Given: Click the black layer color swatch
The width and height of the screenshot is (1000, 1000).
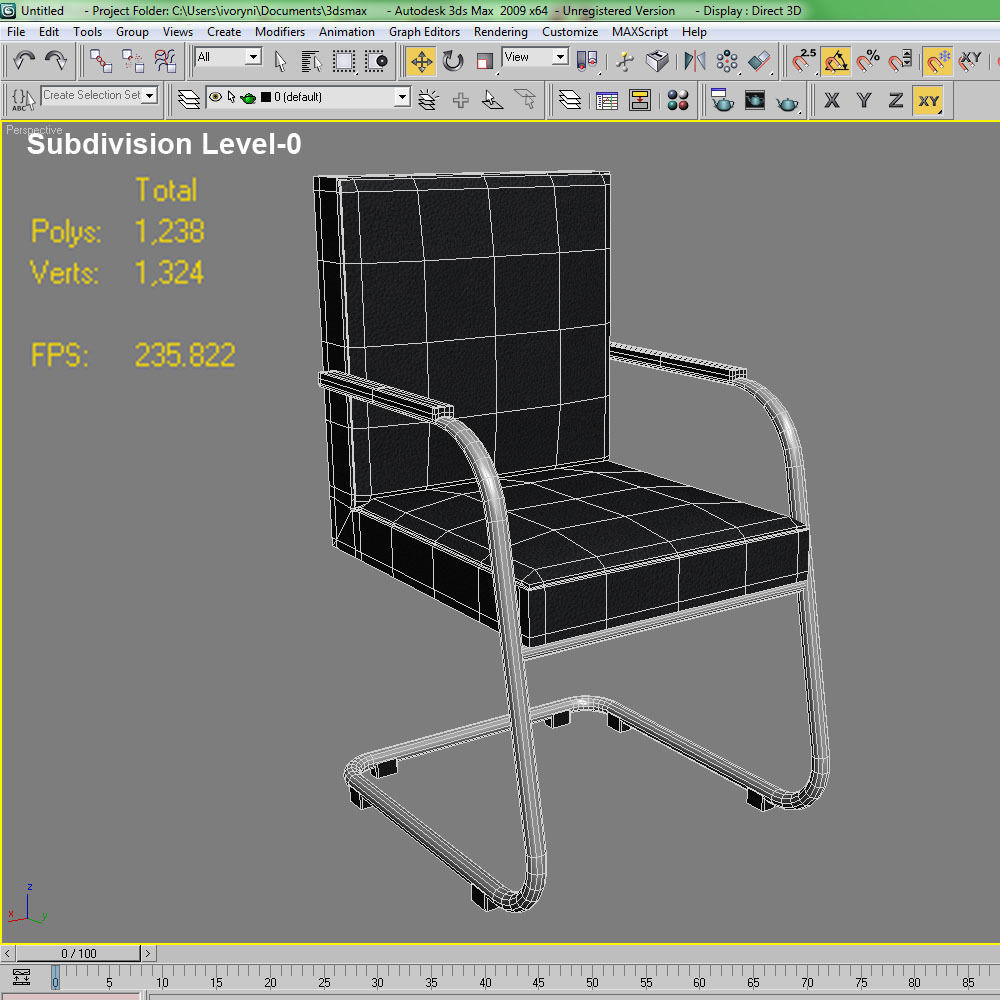Looking at the screenshot, I should coord(267,97).
